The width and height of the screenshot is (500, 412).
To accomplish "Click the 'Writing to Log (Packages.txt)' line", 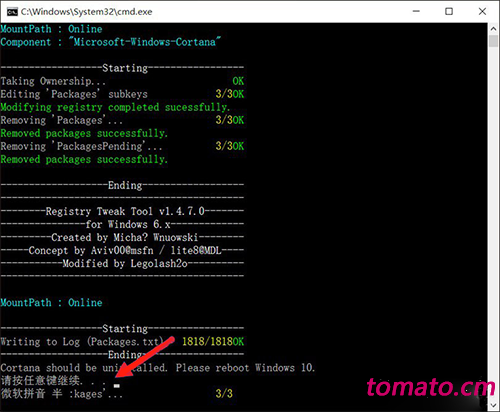I will (82, 342).
